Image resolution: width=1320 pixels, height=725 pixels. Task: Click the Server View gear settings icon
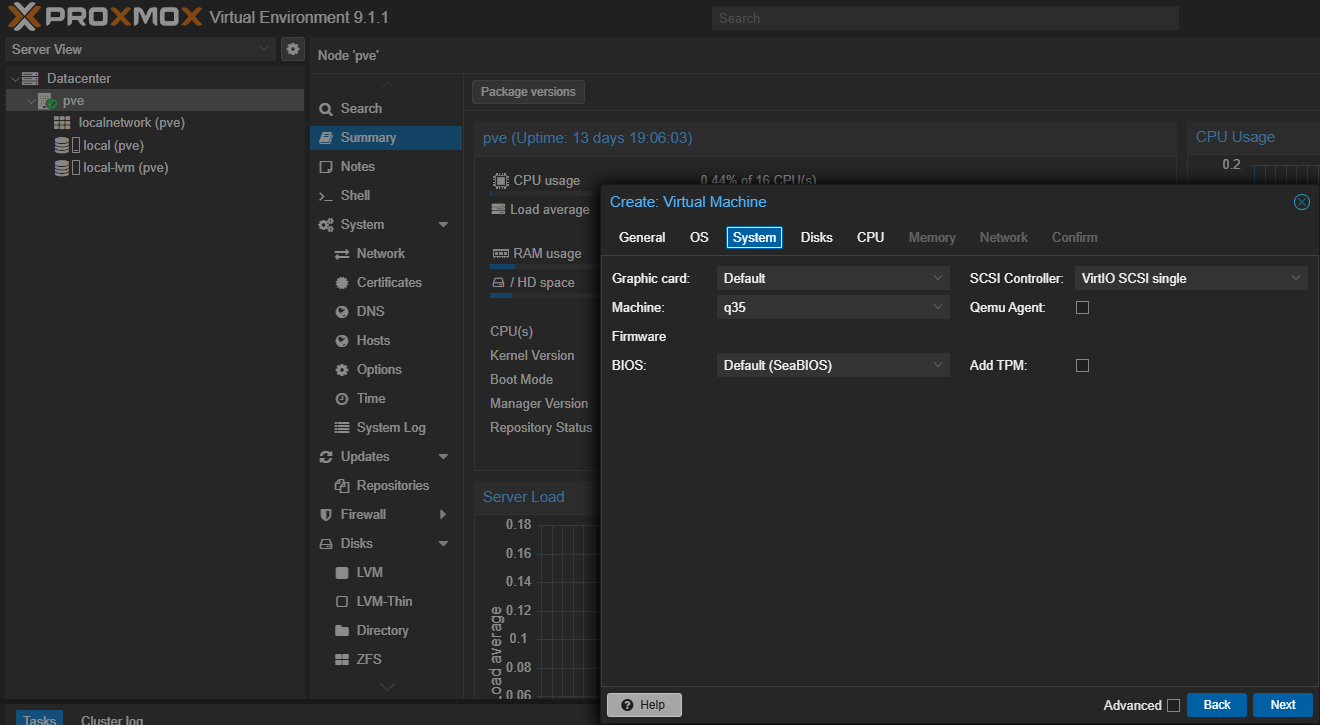[292, 49]
